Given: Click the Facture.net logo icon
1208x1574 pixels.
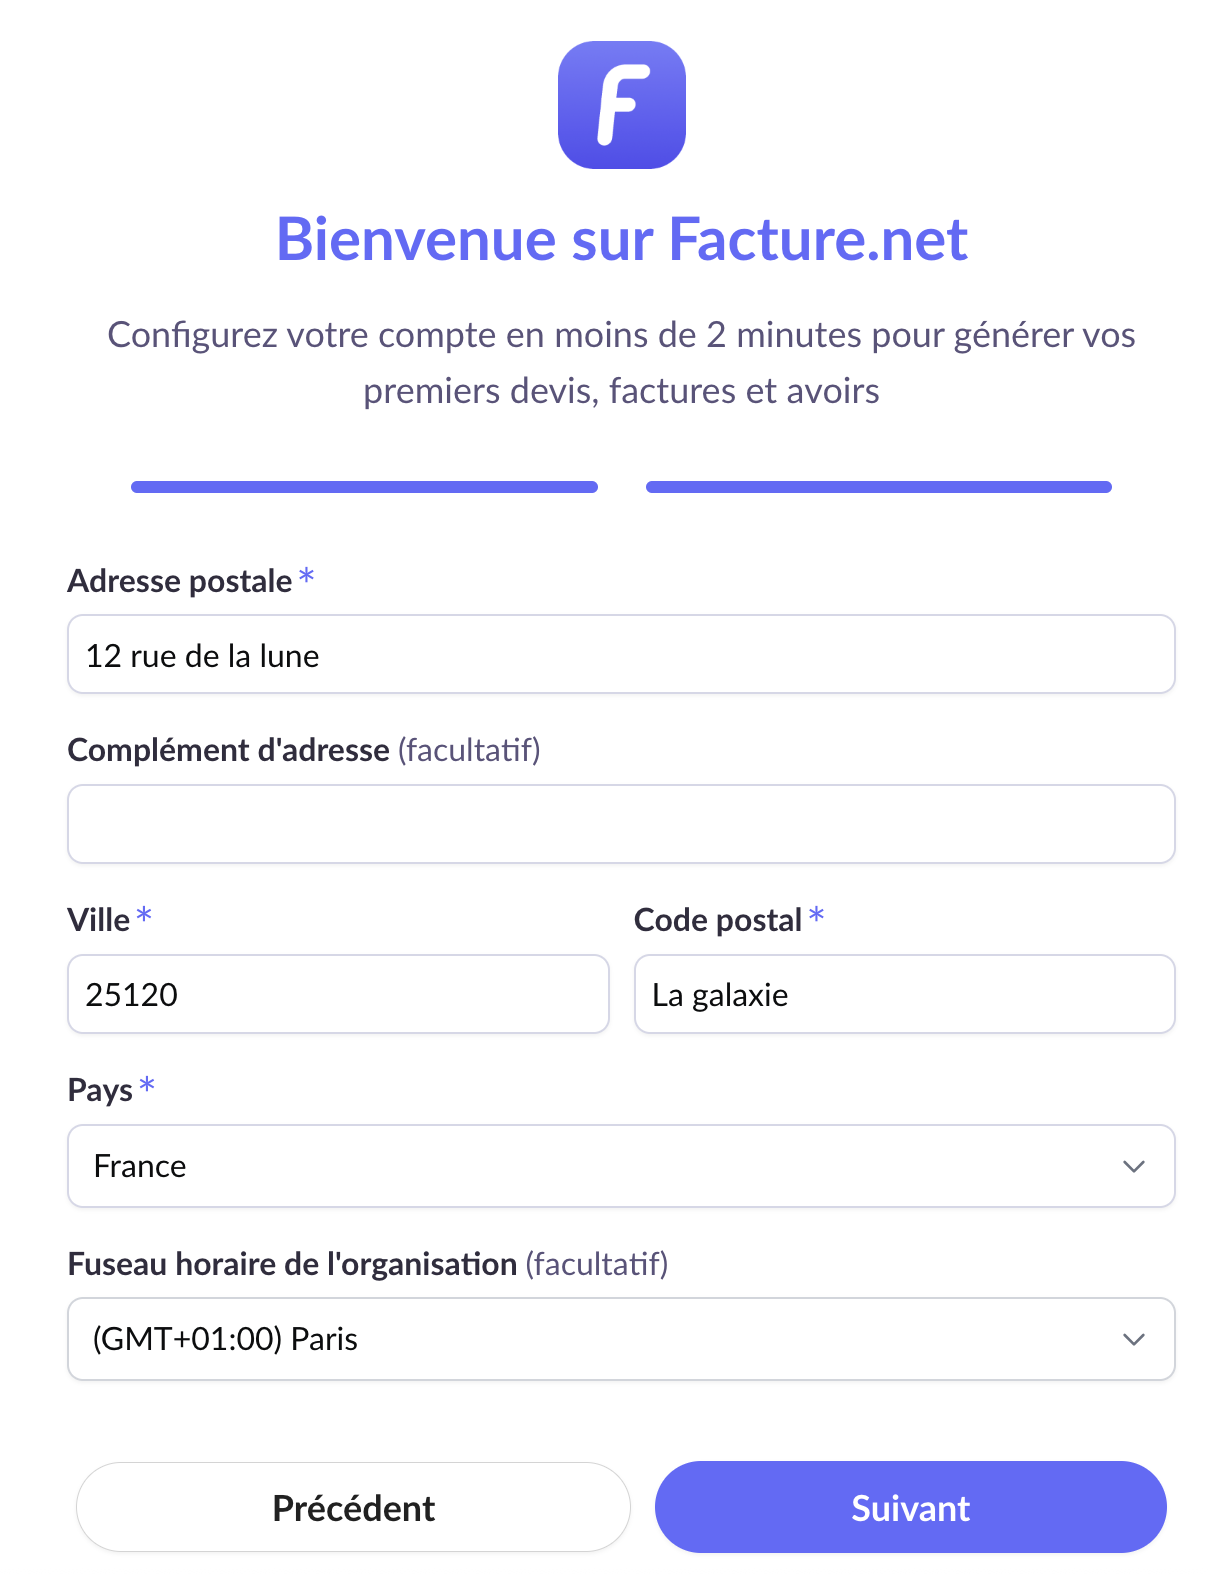Looking at the screenshot, I should coord(621,105).
